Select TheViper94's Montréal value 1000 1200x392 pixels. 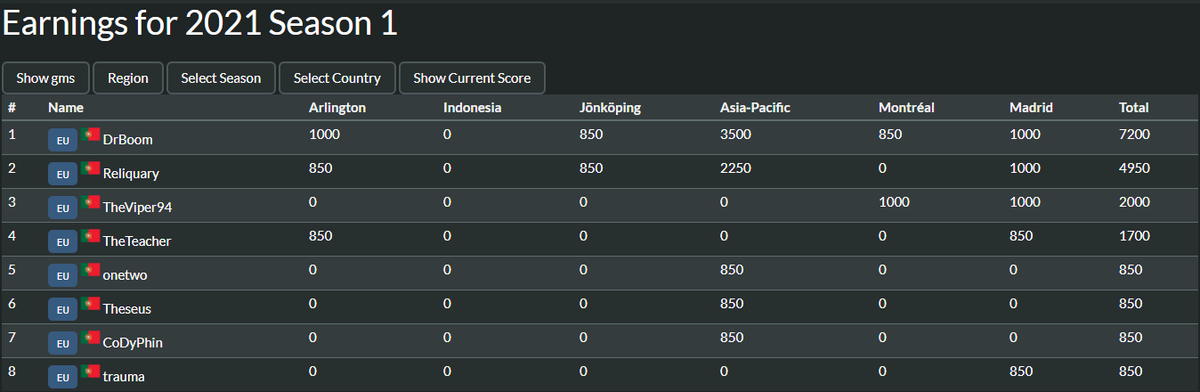pyautogui.click(x=893, y=202)
